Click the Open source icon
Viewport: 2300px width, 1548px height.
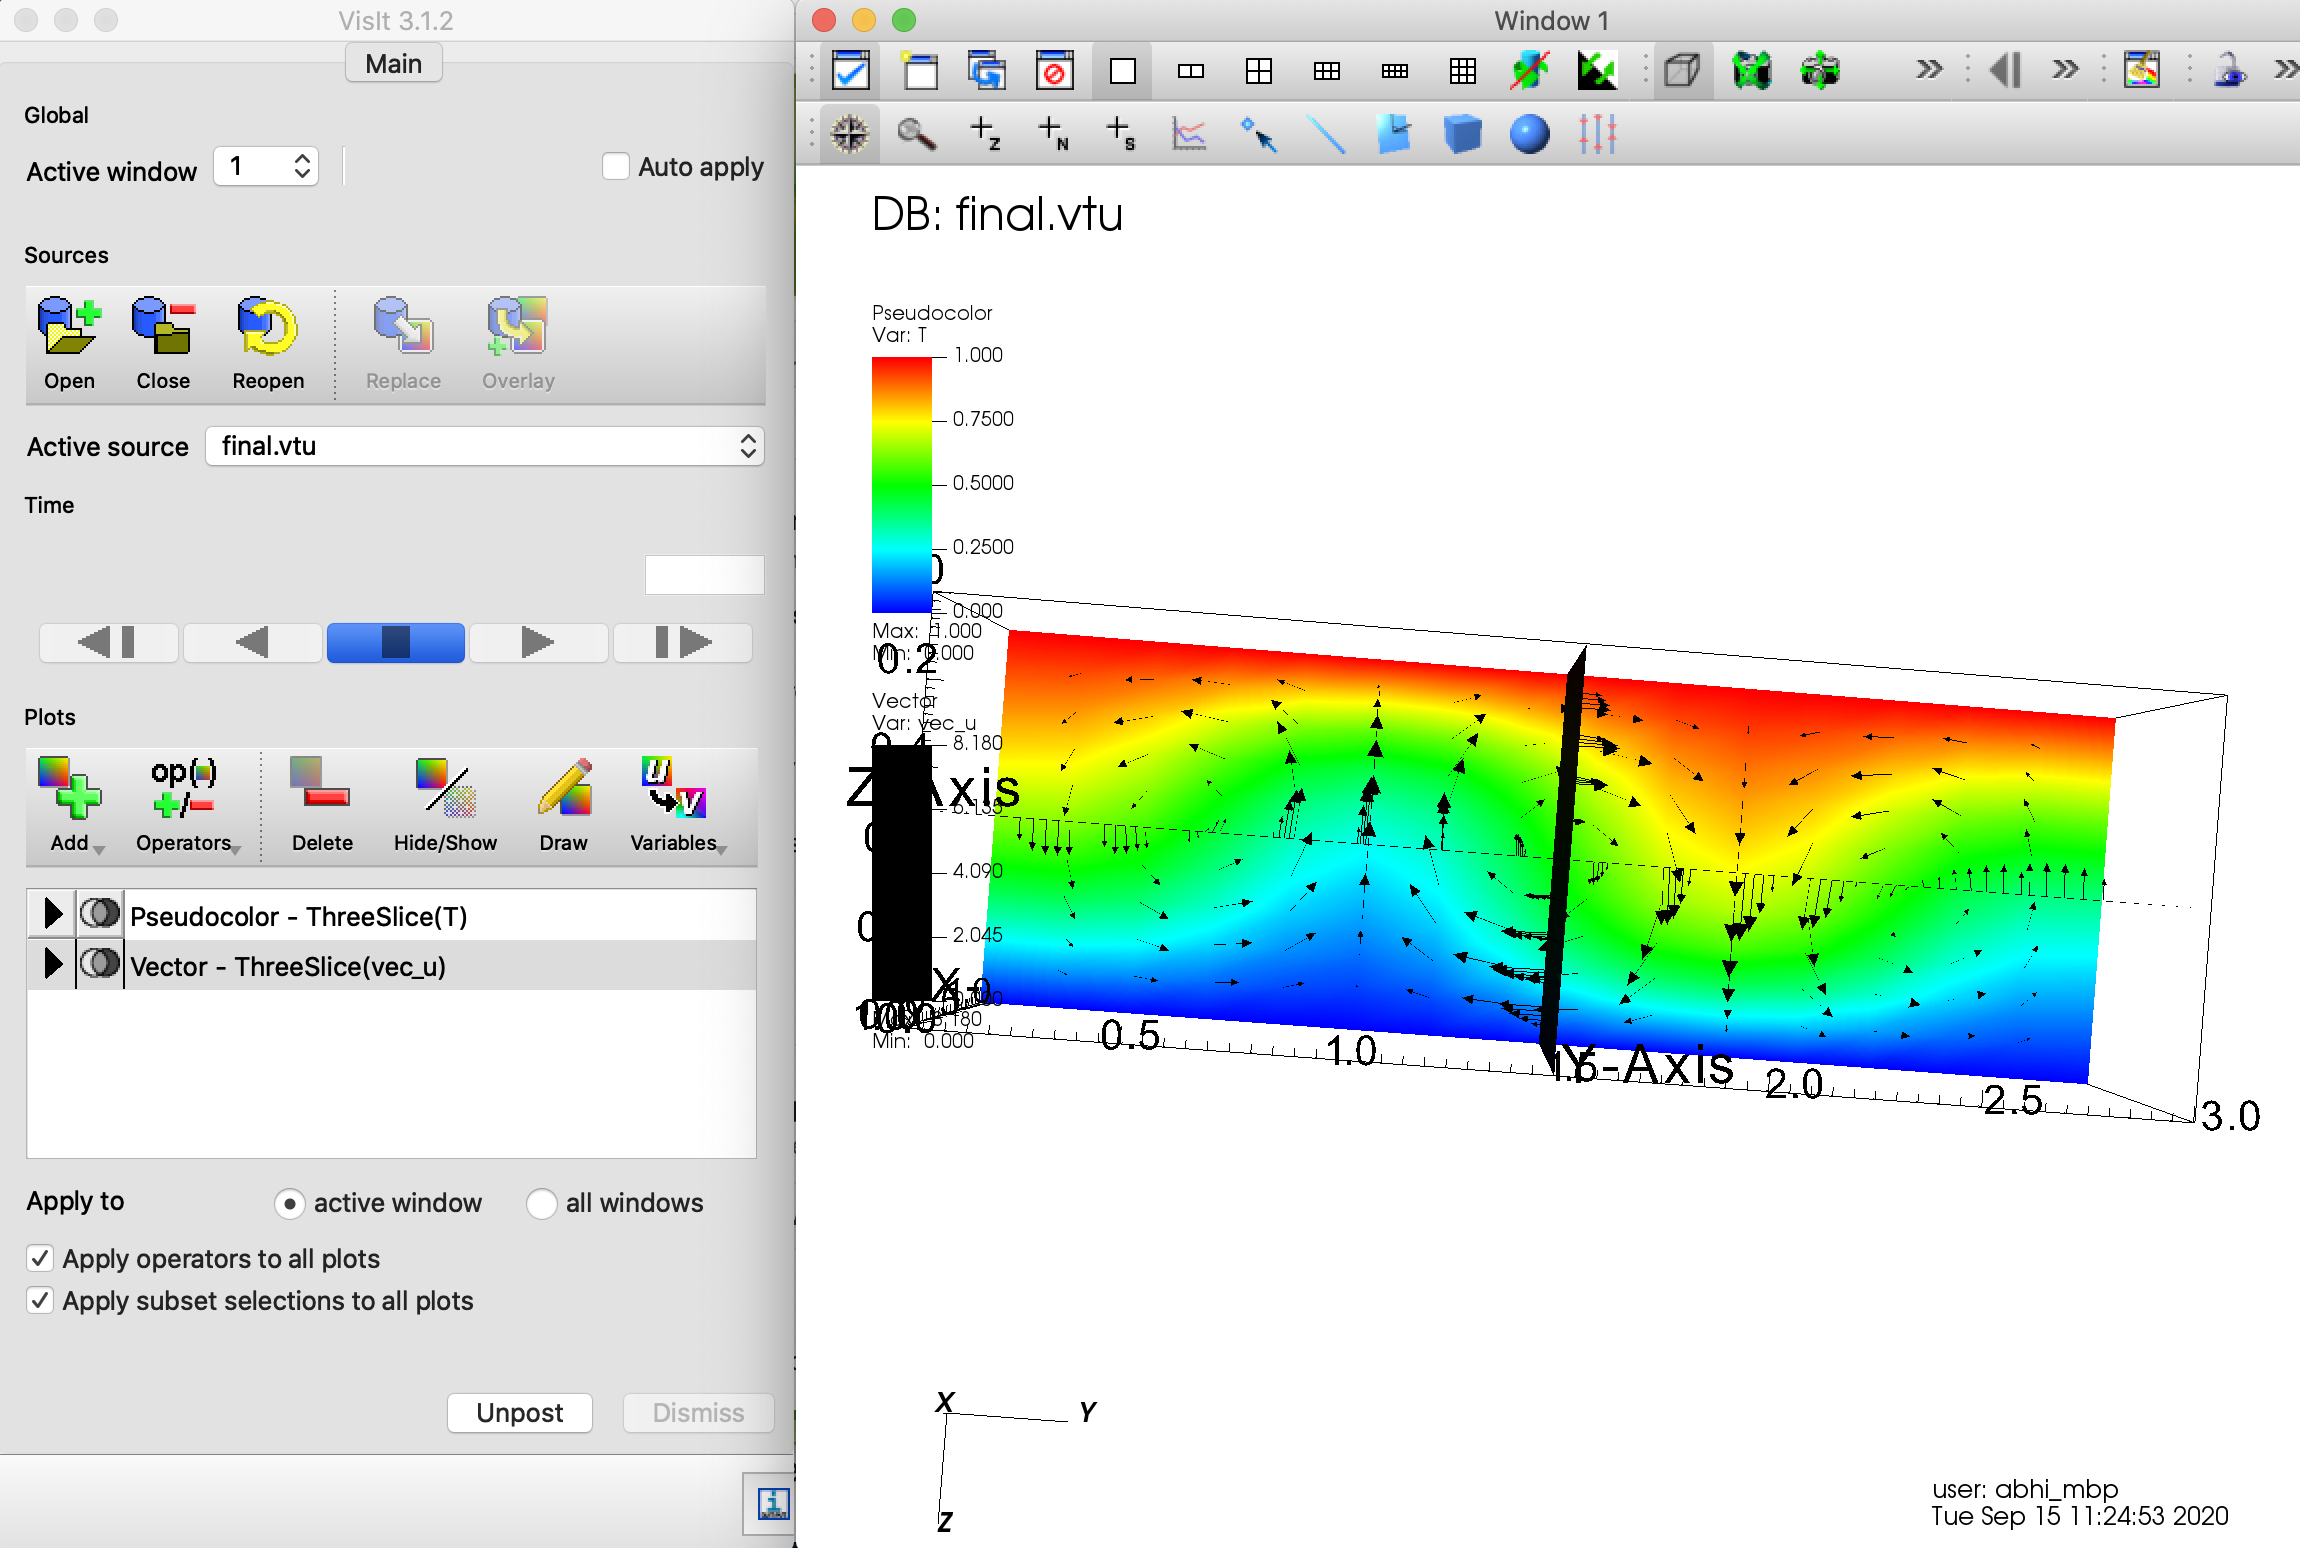point(69,328)
